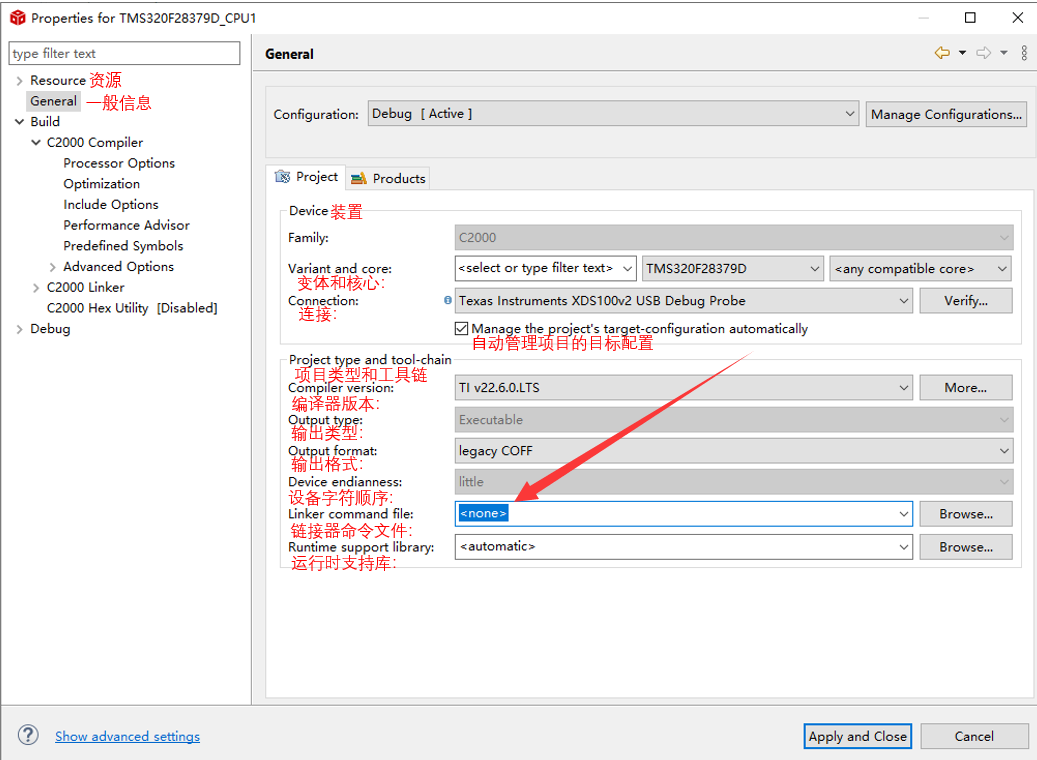Toggle Manage the project's target-configuration automatically

pyautogui.click(x=462, y=328)
